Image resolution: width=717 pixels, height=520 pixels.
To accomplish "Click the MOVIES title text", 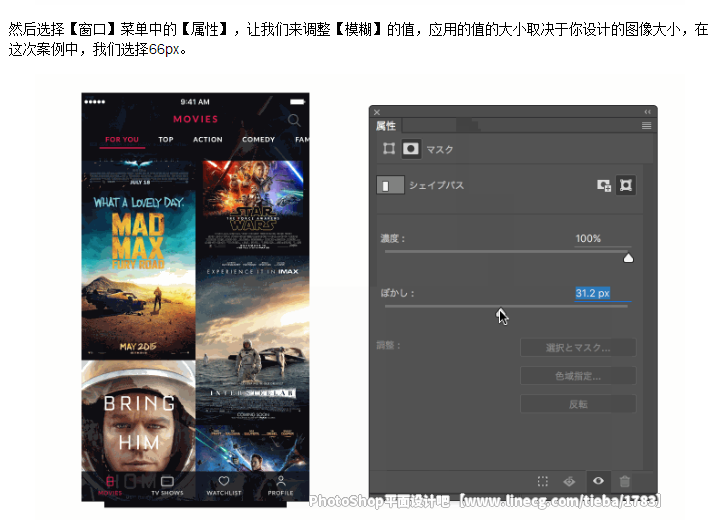I will point(195,119).
